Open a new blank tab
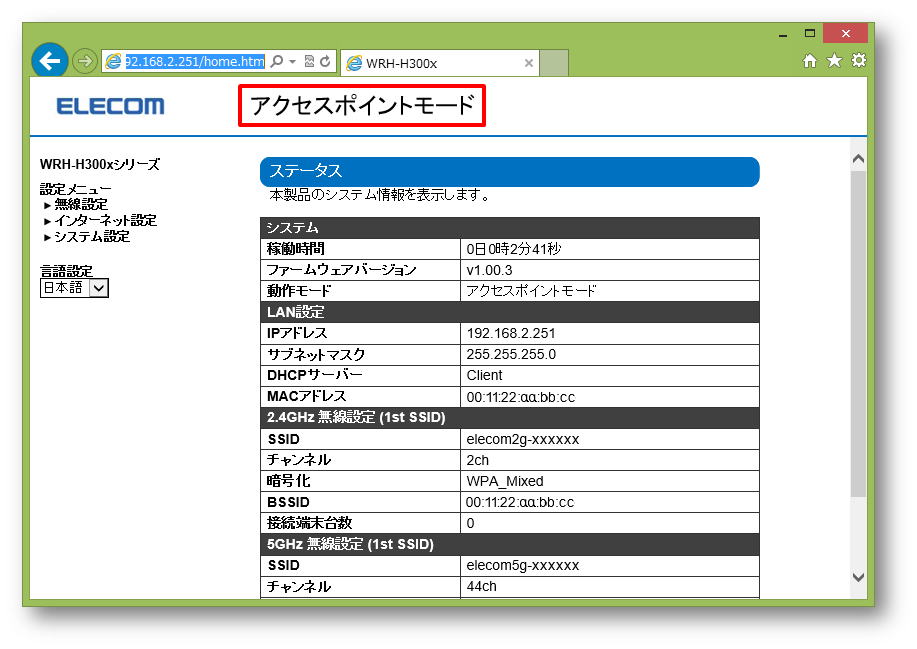 553,63
